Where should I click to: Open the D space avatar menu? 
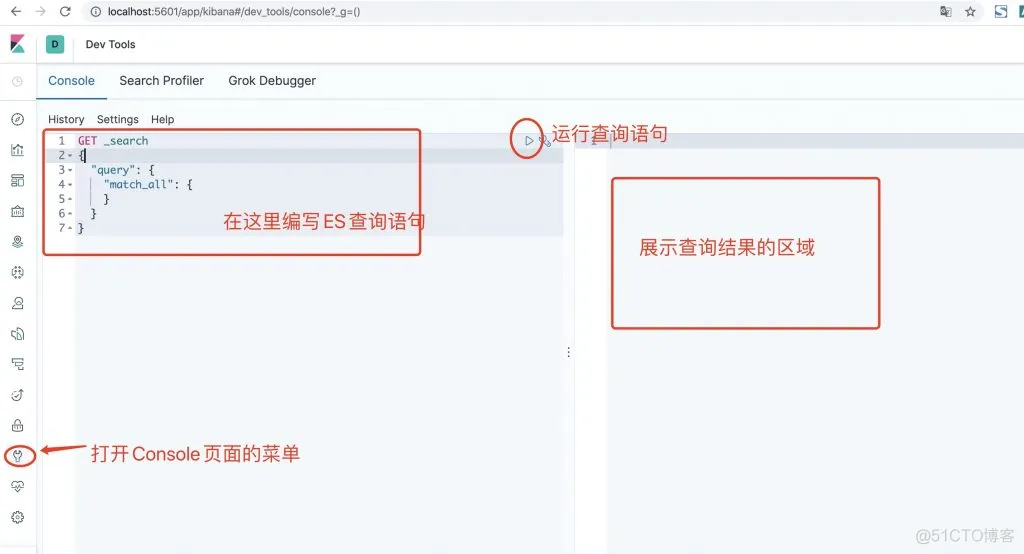[x=55, y=44]
